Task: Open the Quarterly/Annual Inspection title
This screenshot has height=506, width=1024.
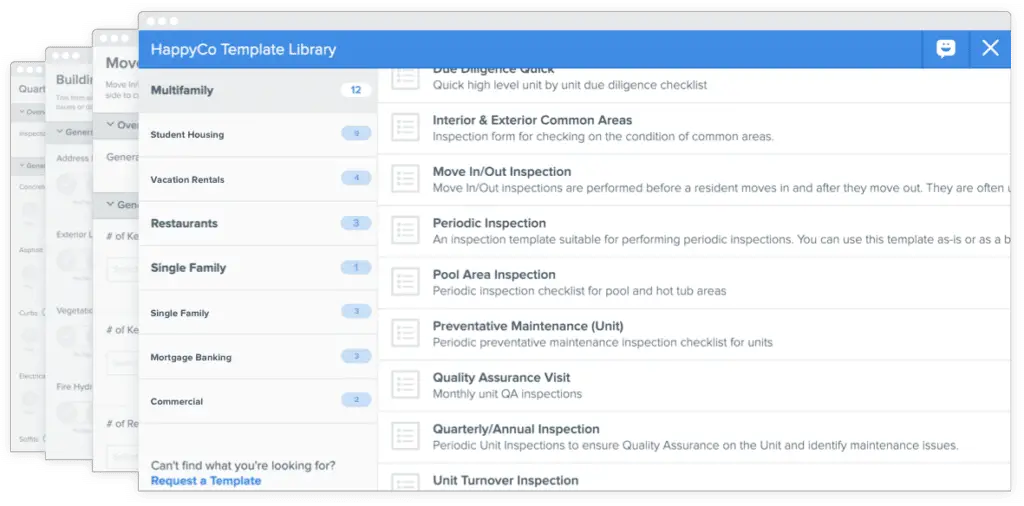Action: (516, 429)
